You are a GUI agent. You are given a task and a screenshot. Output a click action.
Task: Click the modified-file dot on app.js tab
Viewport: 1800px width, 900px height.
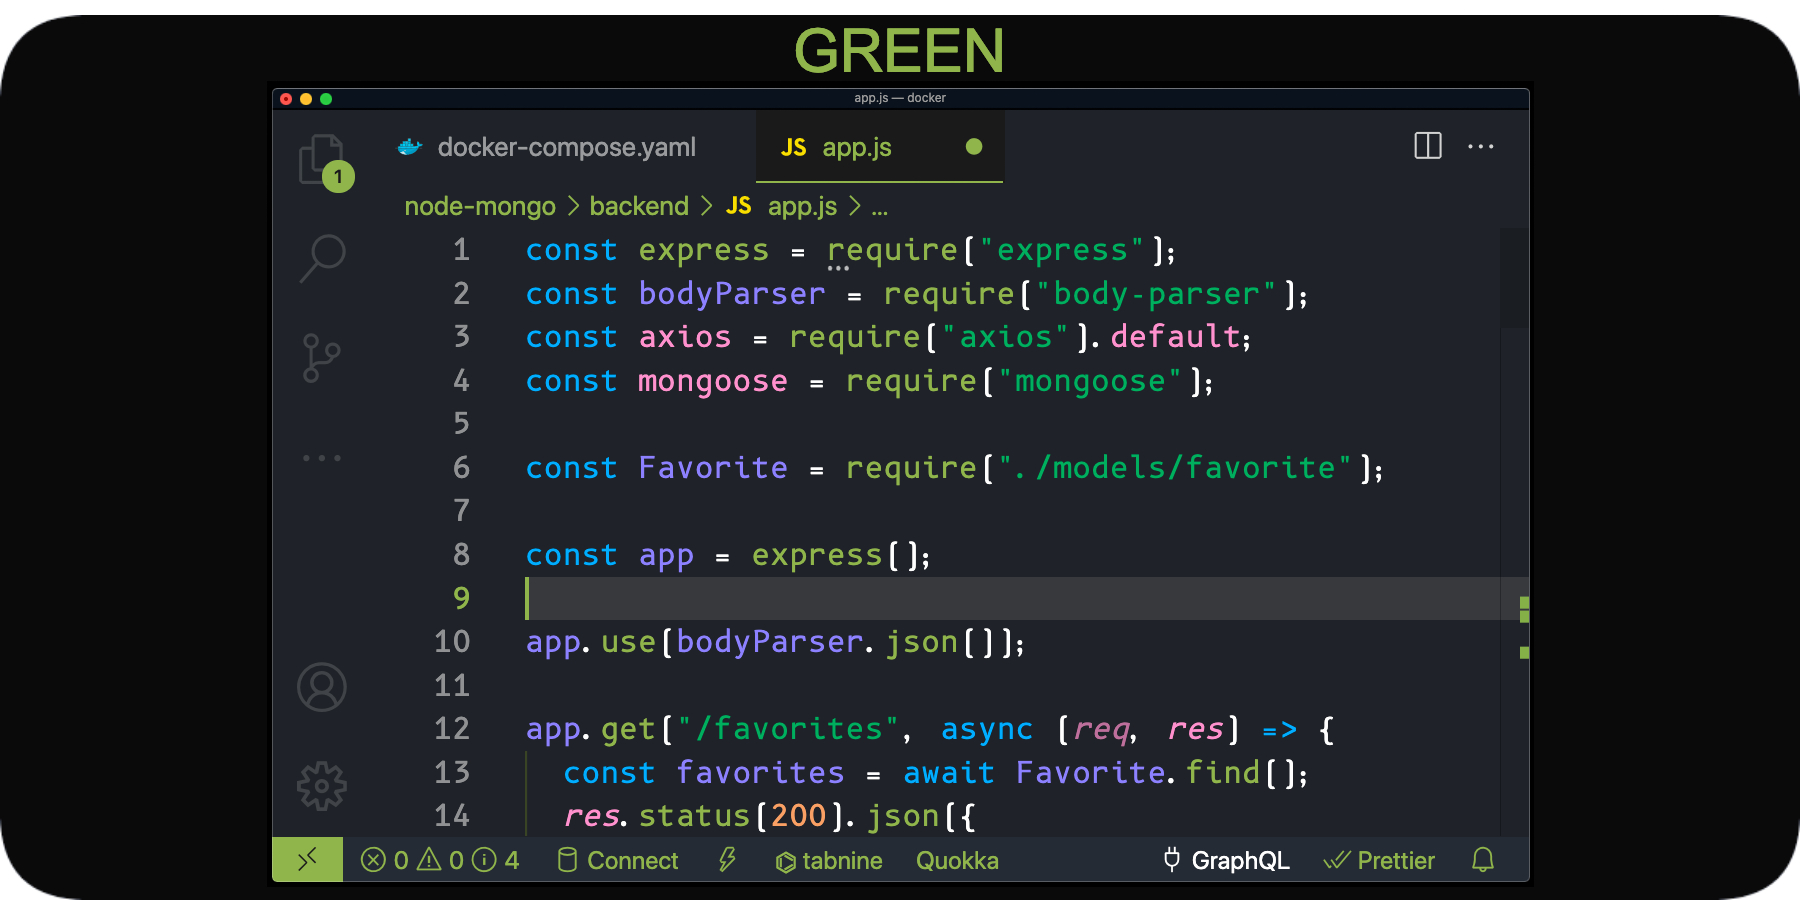tap(973, 146)
